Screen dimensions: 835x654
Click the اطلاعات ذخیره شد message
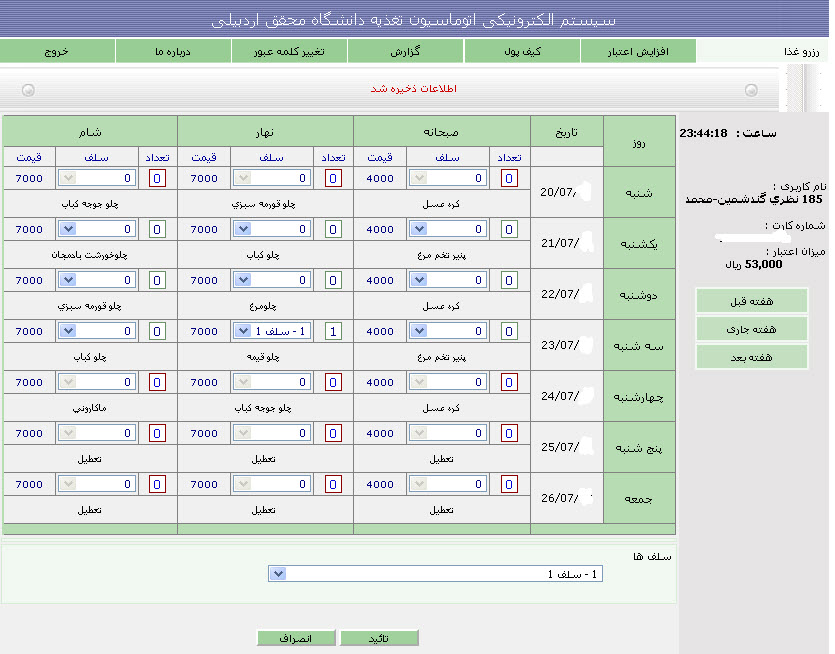click(414, 88)
